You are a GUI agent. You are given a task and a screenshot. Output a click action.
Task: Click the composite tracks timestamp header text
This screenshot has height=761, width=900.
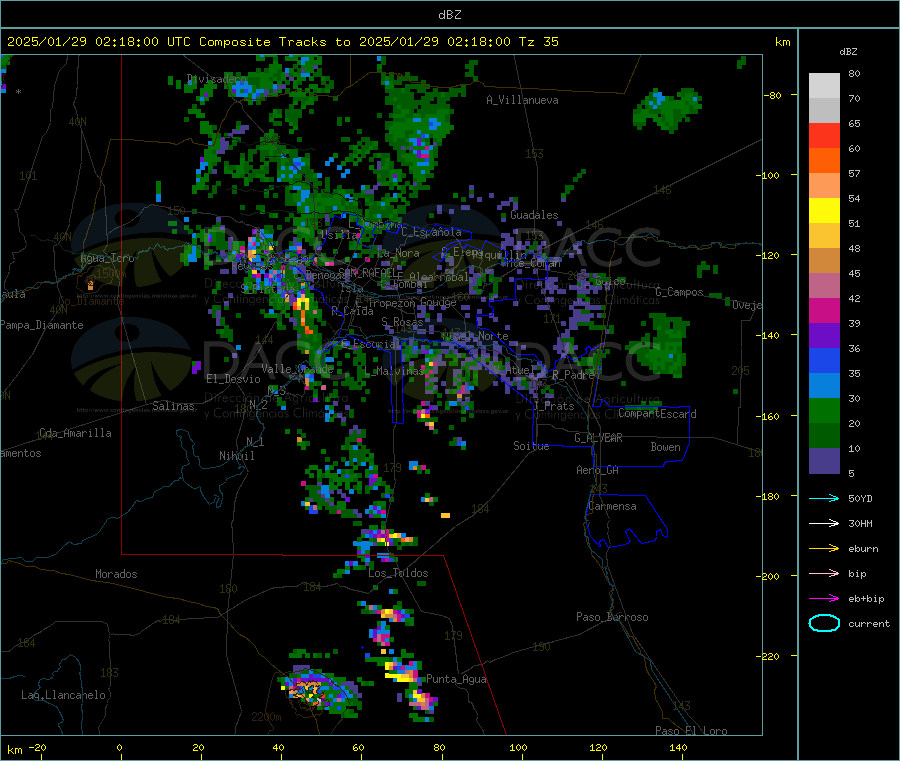(x=282, y=41)
